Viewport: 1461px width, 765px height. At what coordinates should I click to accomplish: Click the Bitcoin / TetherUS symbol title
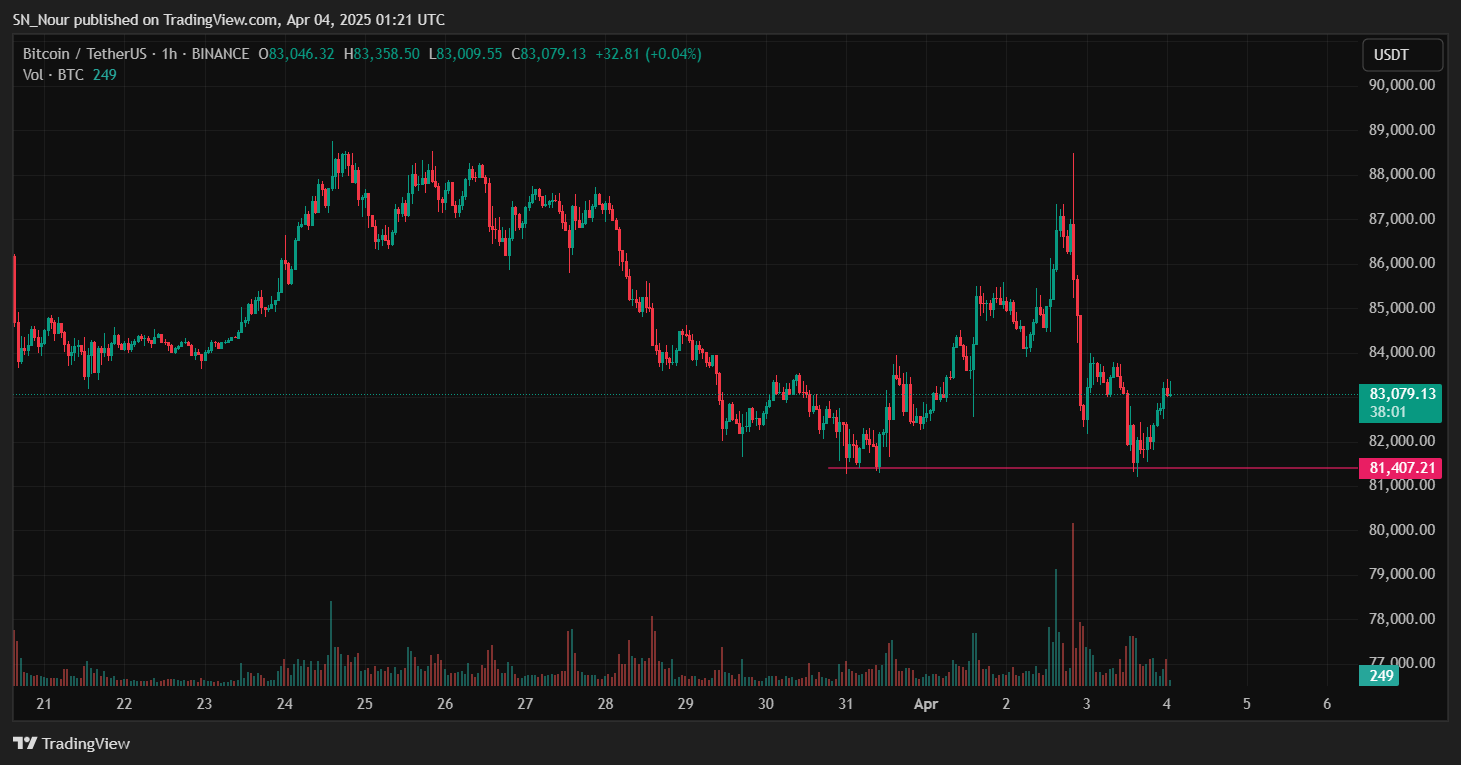85,54
